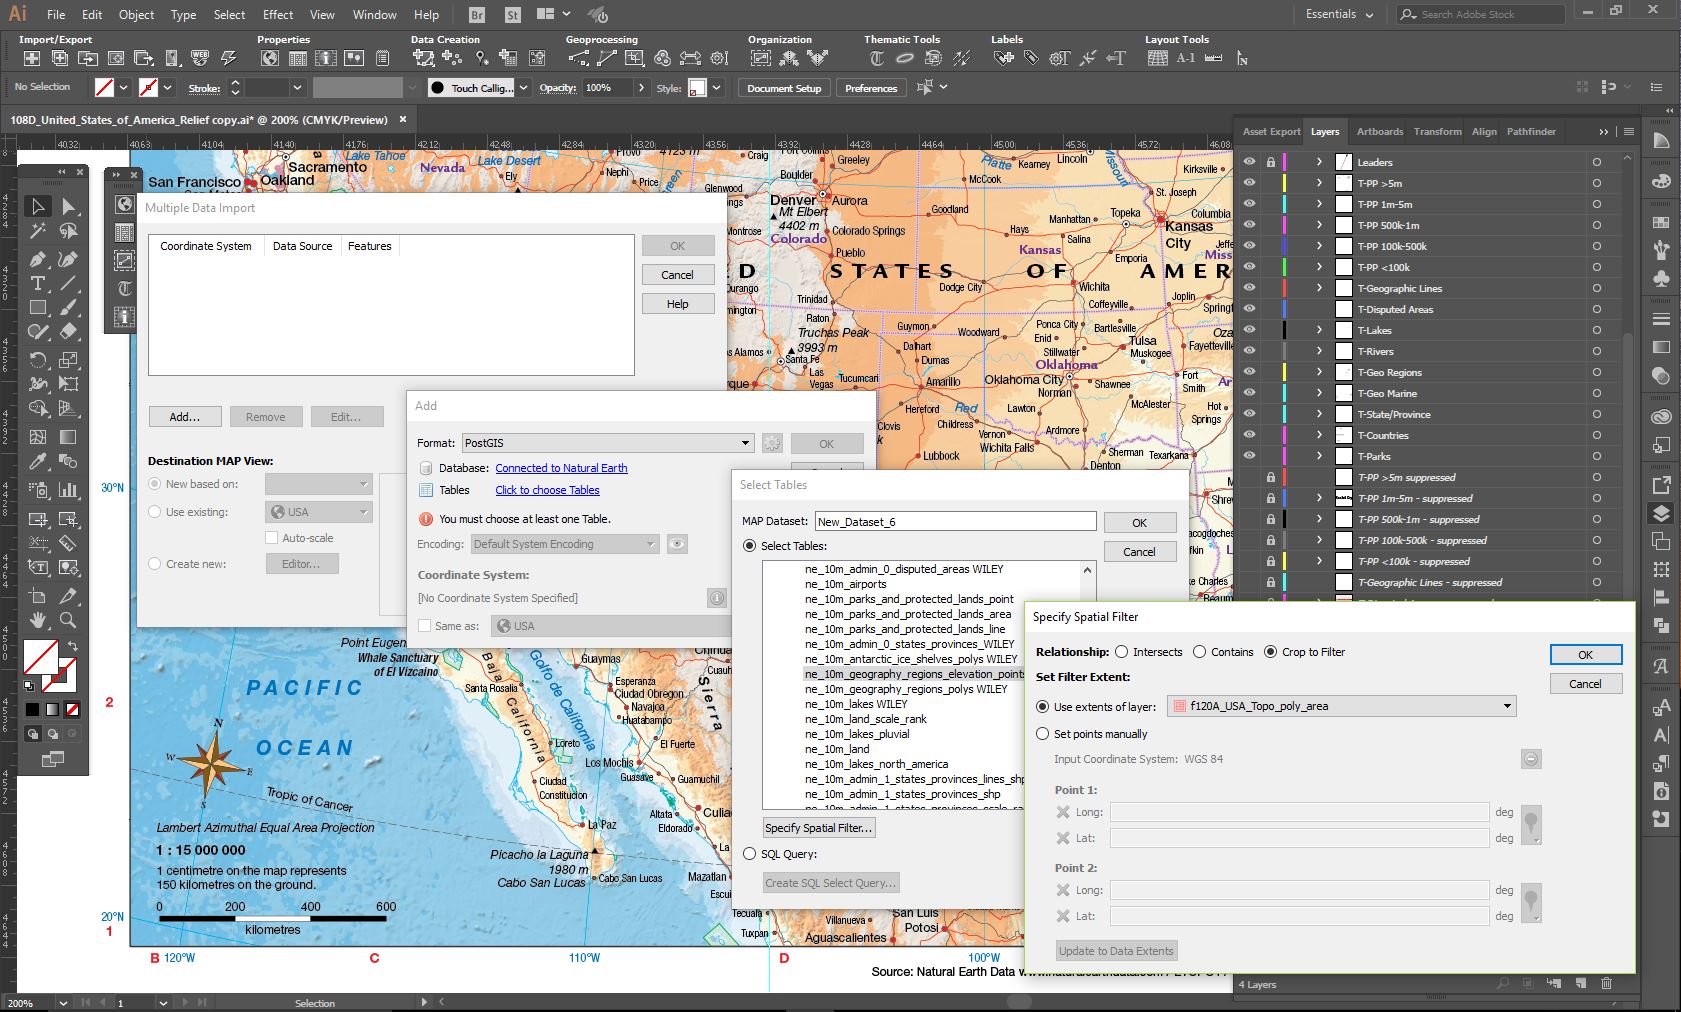The height and width of the screenshot is (1012, 1681).
Task: Select ne_10m_lakes_pluvial in the tables list
Action: 857,734
